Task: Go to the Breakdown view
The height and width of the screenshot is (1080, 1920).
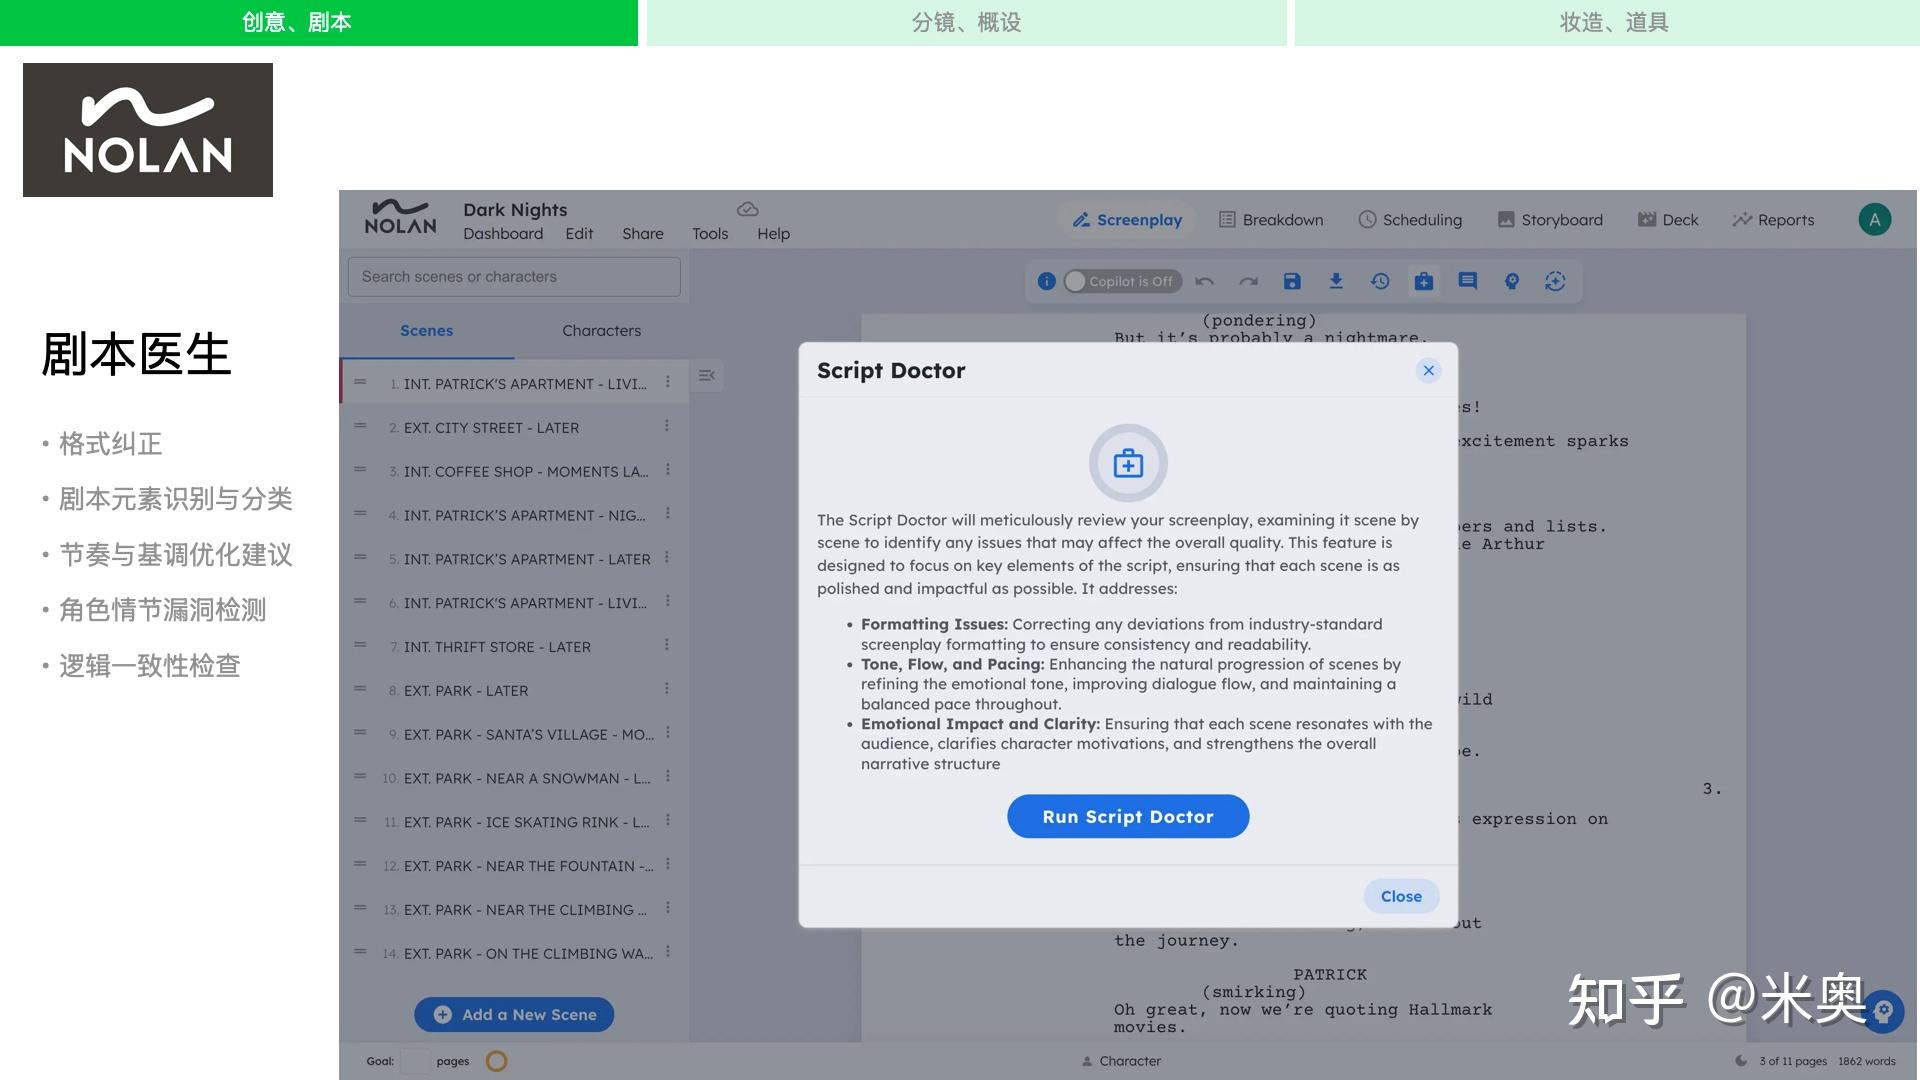Action: pos(1271,220)
